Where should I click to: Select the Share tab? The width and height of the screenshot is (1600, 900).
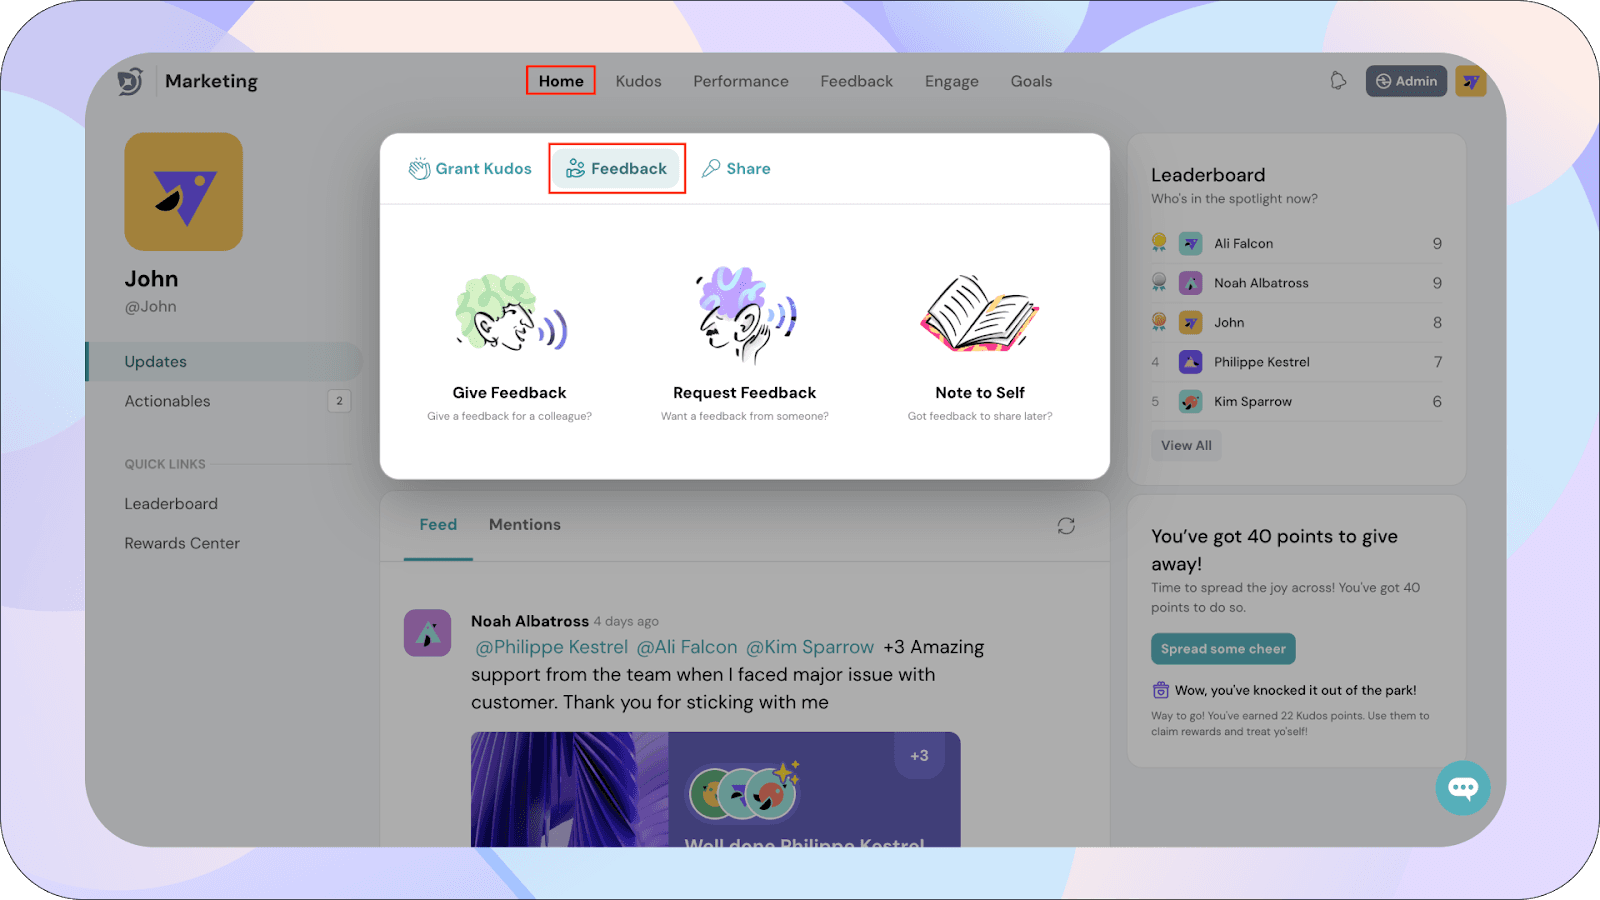click(x=736, y=169)
